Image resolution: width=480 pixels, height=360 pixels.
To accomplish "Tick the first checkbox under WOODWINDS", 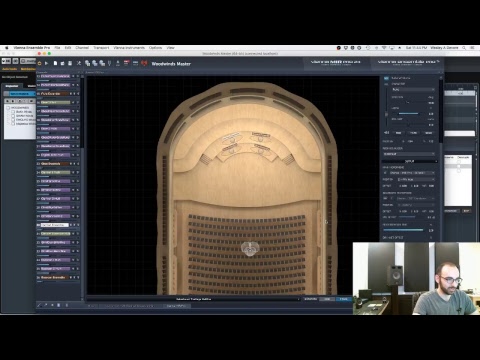I will (13, 112).
